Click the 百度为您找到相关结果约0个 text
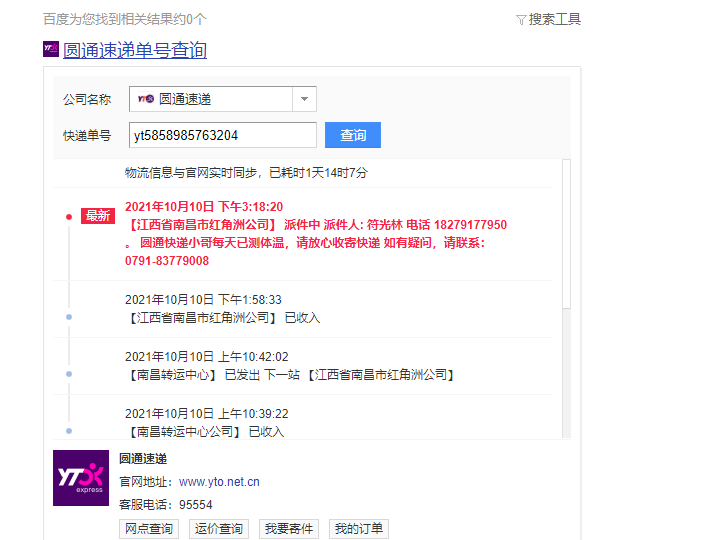The width and height of the screenshot is (713, 540). tap(125, 19)
